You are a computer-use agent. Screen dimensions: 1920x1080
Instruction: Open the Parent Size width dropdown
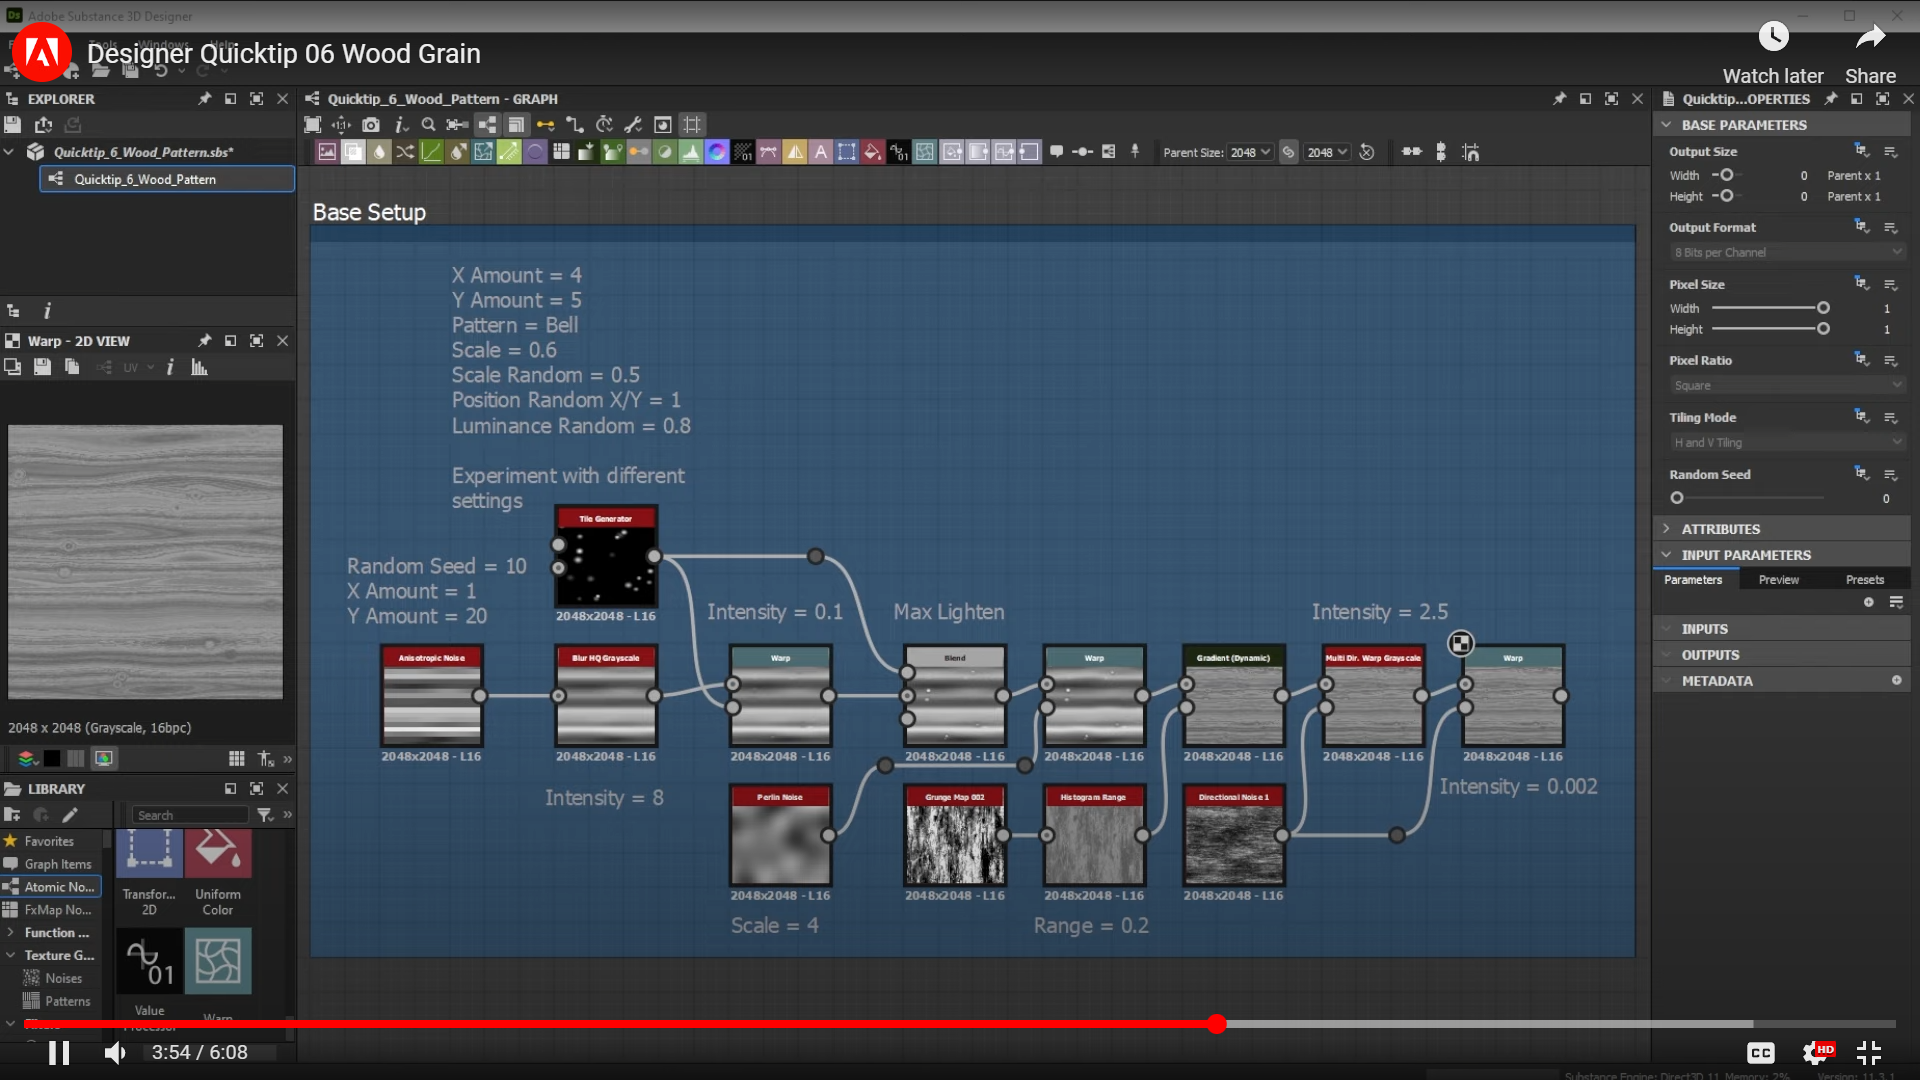1250,152
